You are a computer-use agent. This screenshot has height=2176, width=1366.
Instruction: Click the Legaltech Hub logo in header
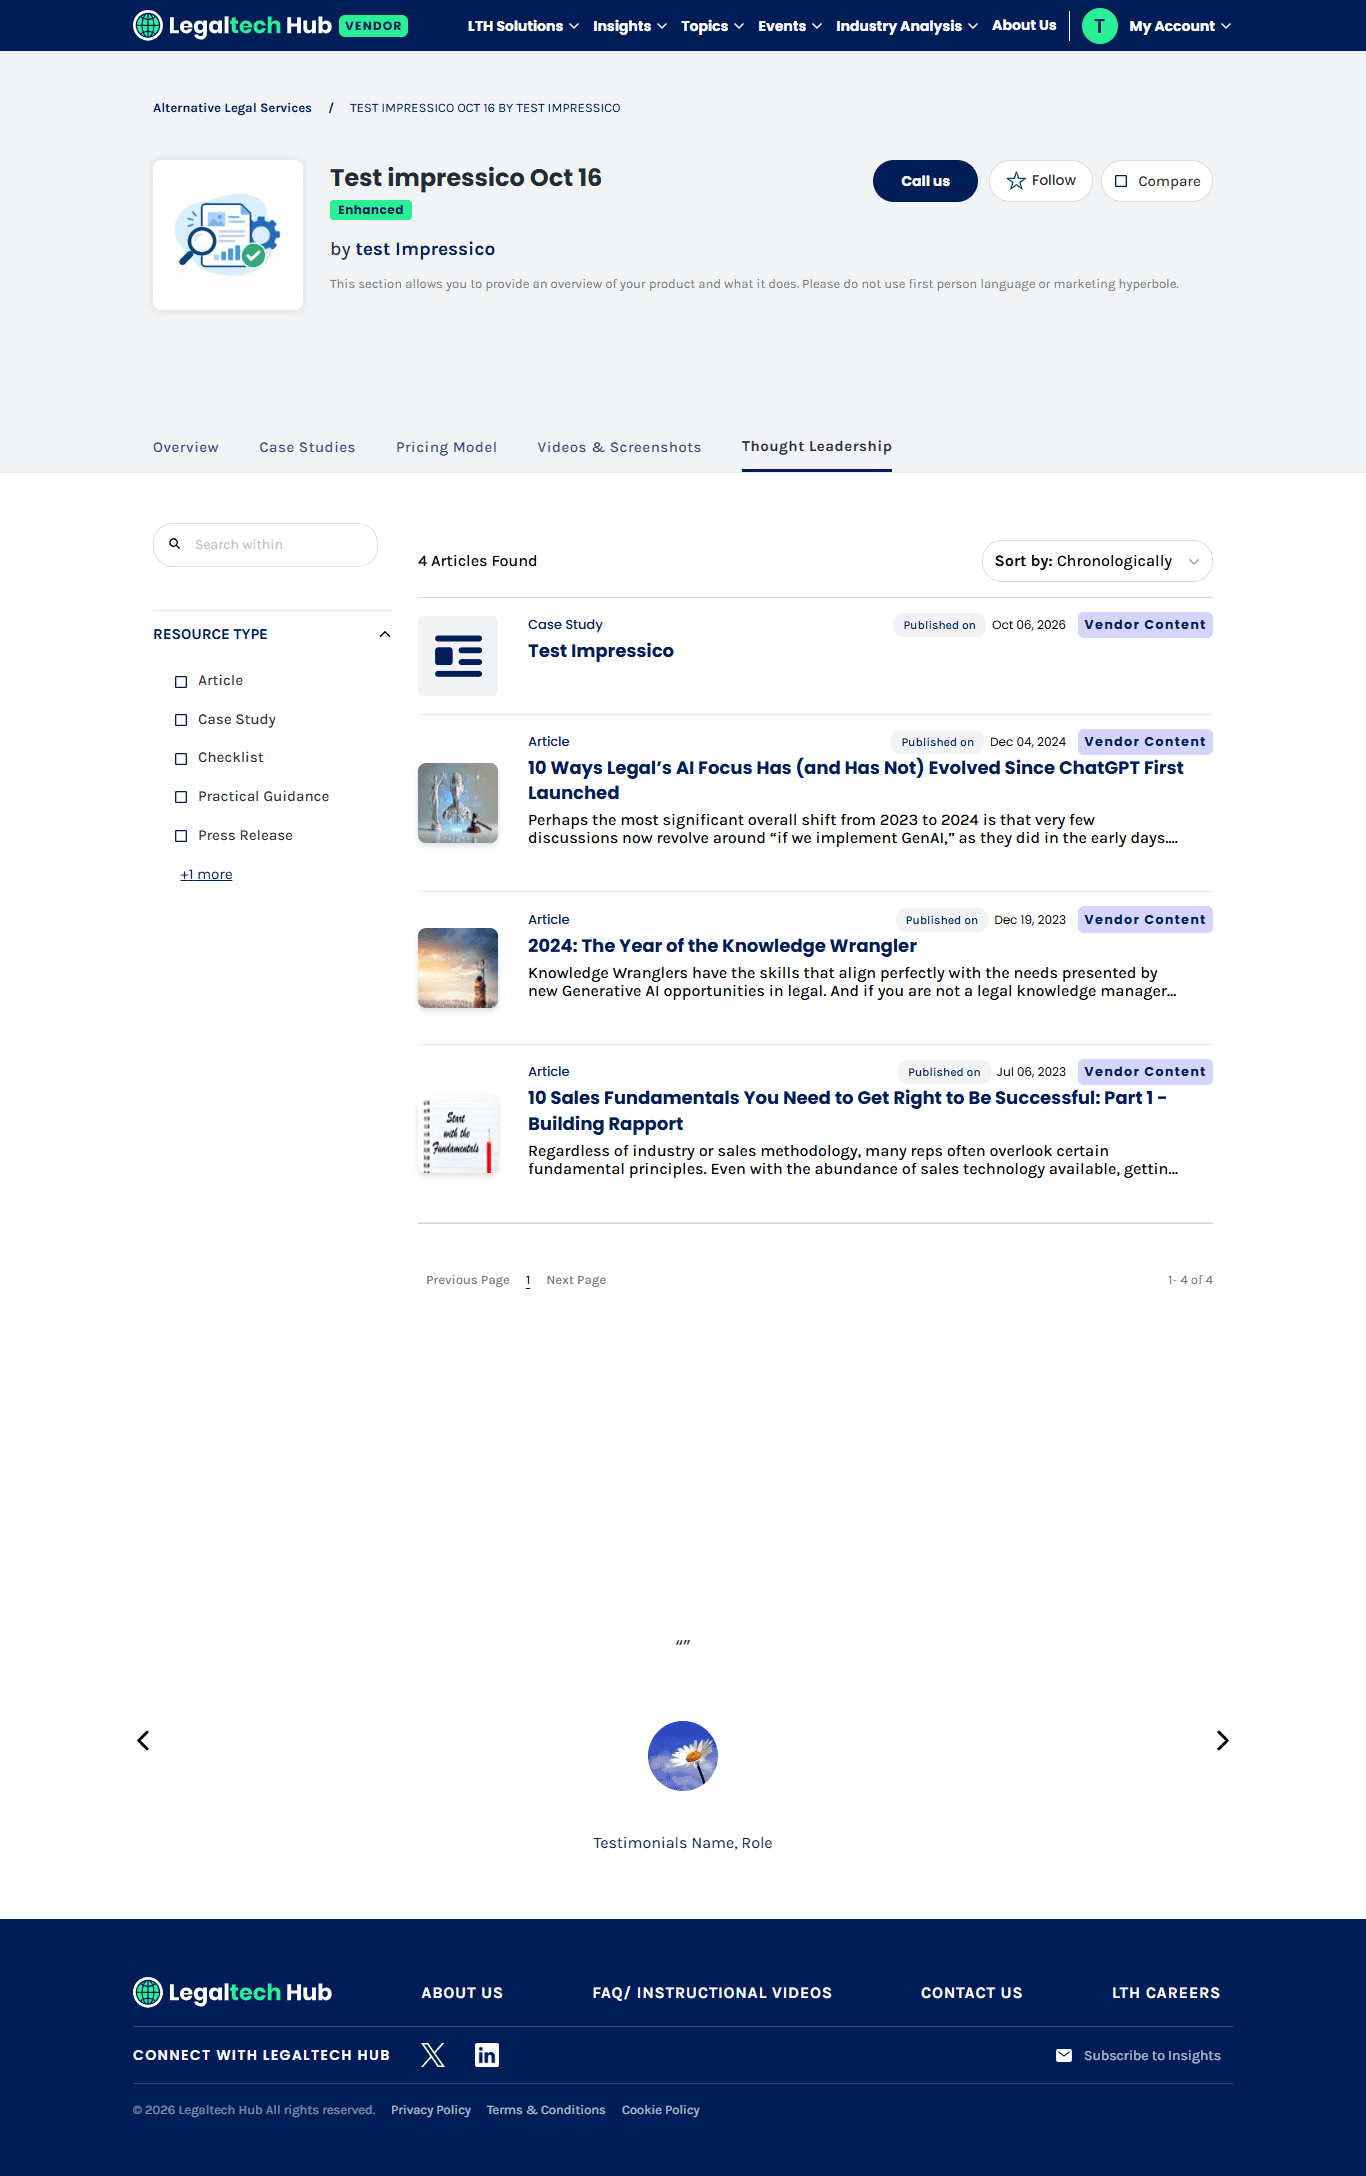232,25
